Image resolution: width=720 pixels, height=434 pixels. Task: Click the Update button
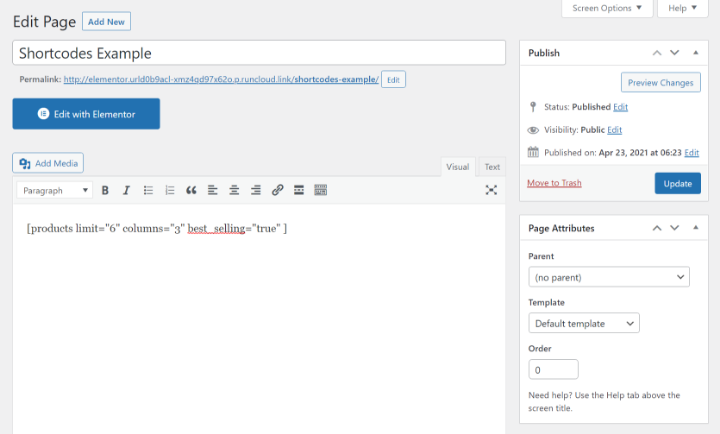[x=677, y=183]
